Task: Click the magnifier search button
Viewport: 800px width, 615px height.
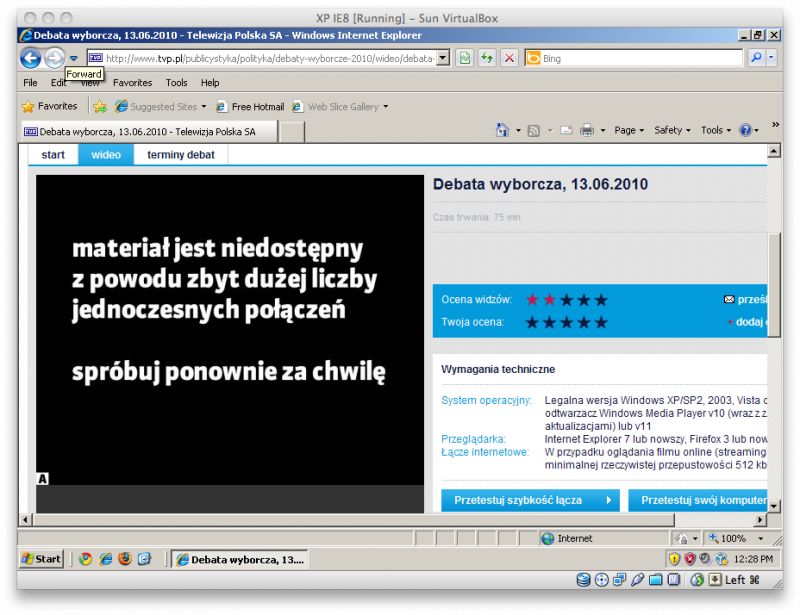Action: pyautogui.click(x=757, y=58)
